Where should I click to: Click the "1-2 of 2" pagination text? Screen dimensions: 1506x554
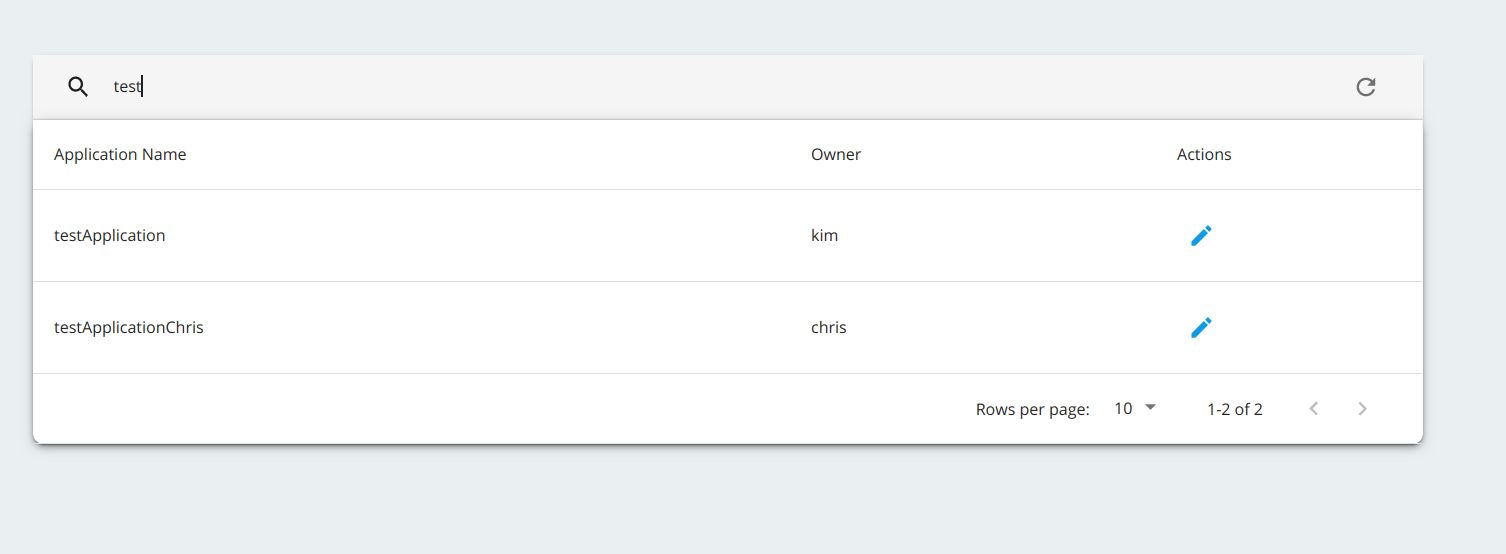(x=1235, y=409)
